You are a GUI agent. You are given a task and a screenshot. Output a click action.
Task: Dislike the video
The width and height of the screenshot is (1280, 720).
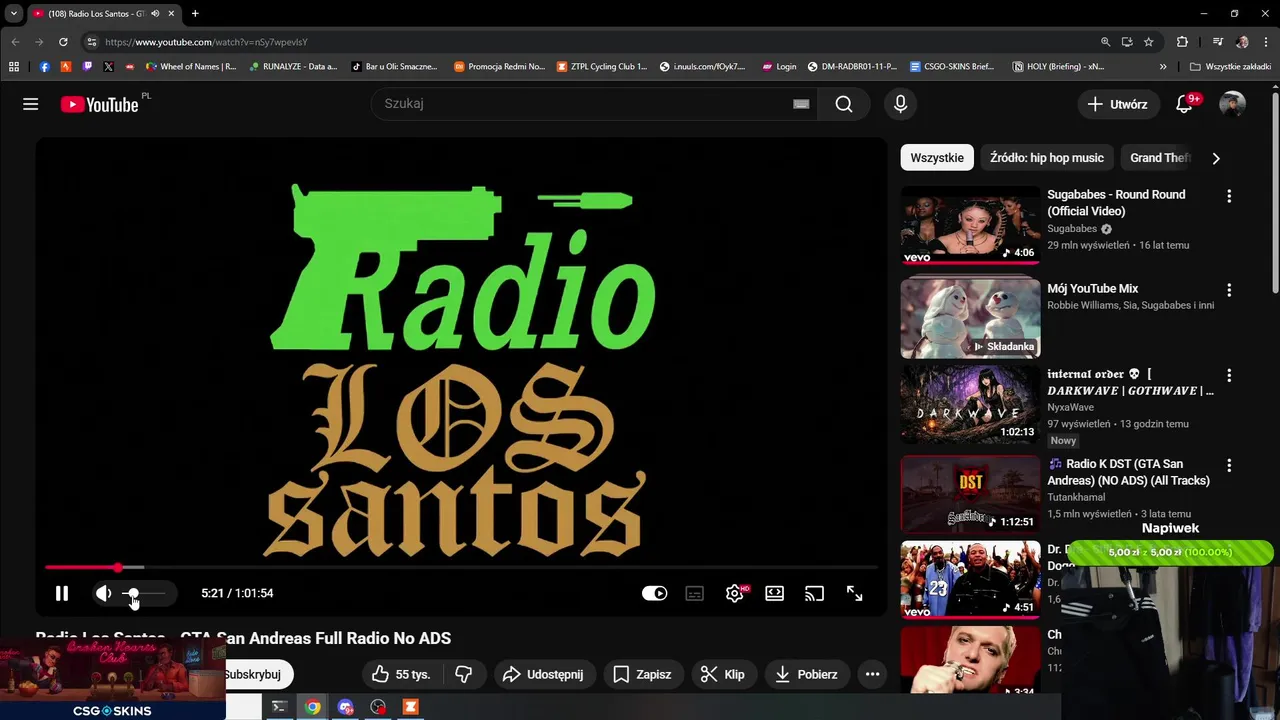[464, 674]
